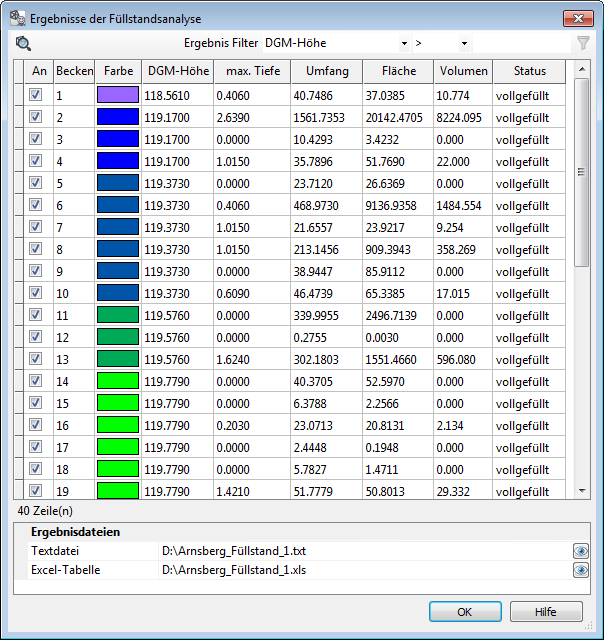Disable the checkbox for Becken 13

pos(36,359)
